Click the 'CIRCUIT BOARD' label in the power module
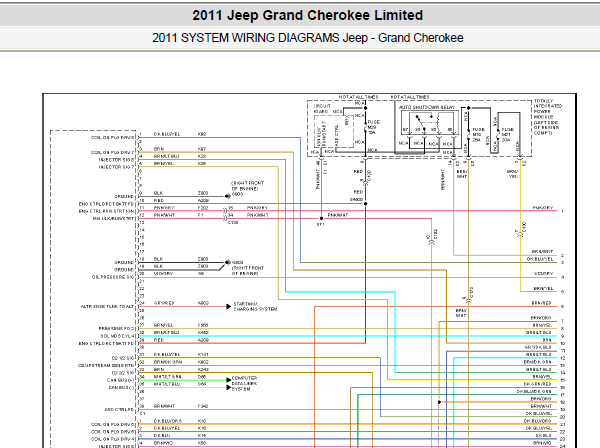Image resolution: width=600 pixels, height=448 pixels. tap(322, 108)
